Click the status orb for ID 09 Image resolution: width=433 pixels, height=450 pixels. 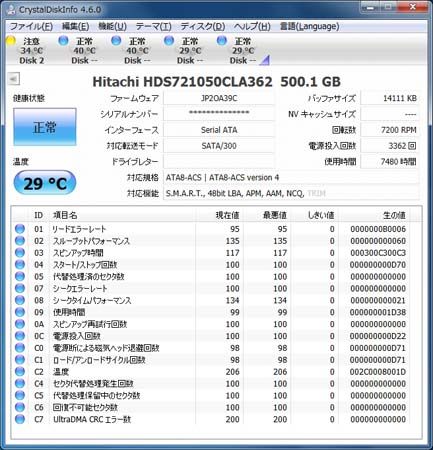tap(20, 312)
